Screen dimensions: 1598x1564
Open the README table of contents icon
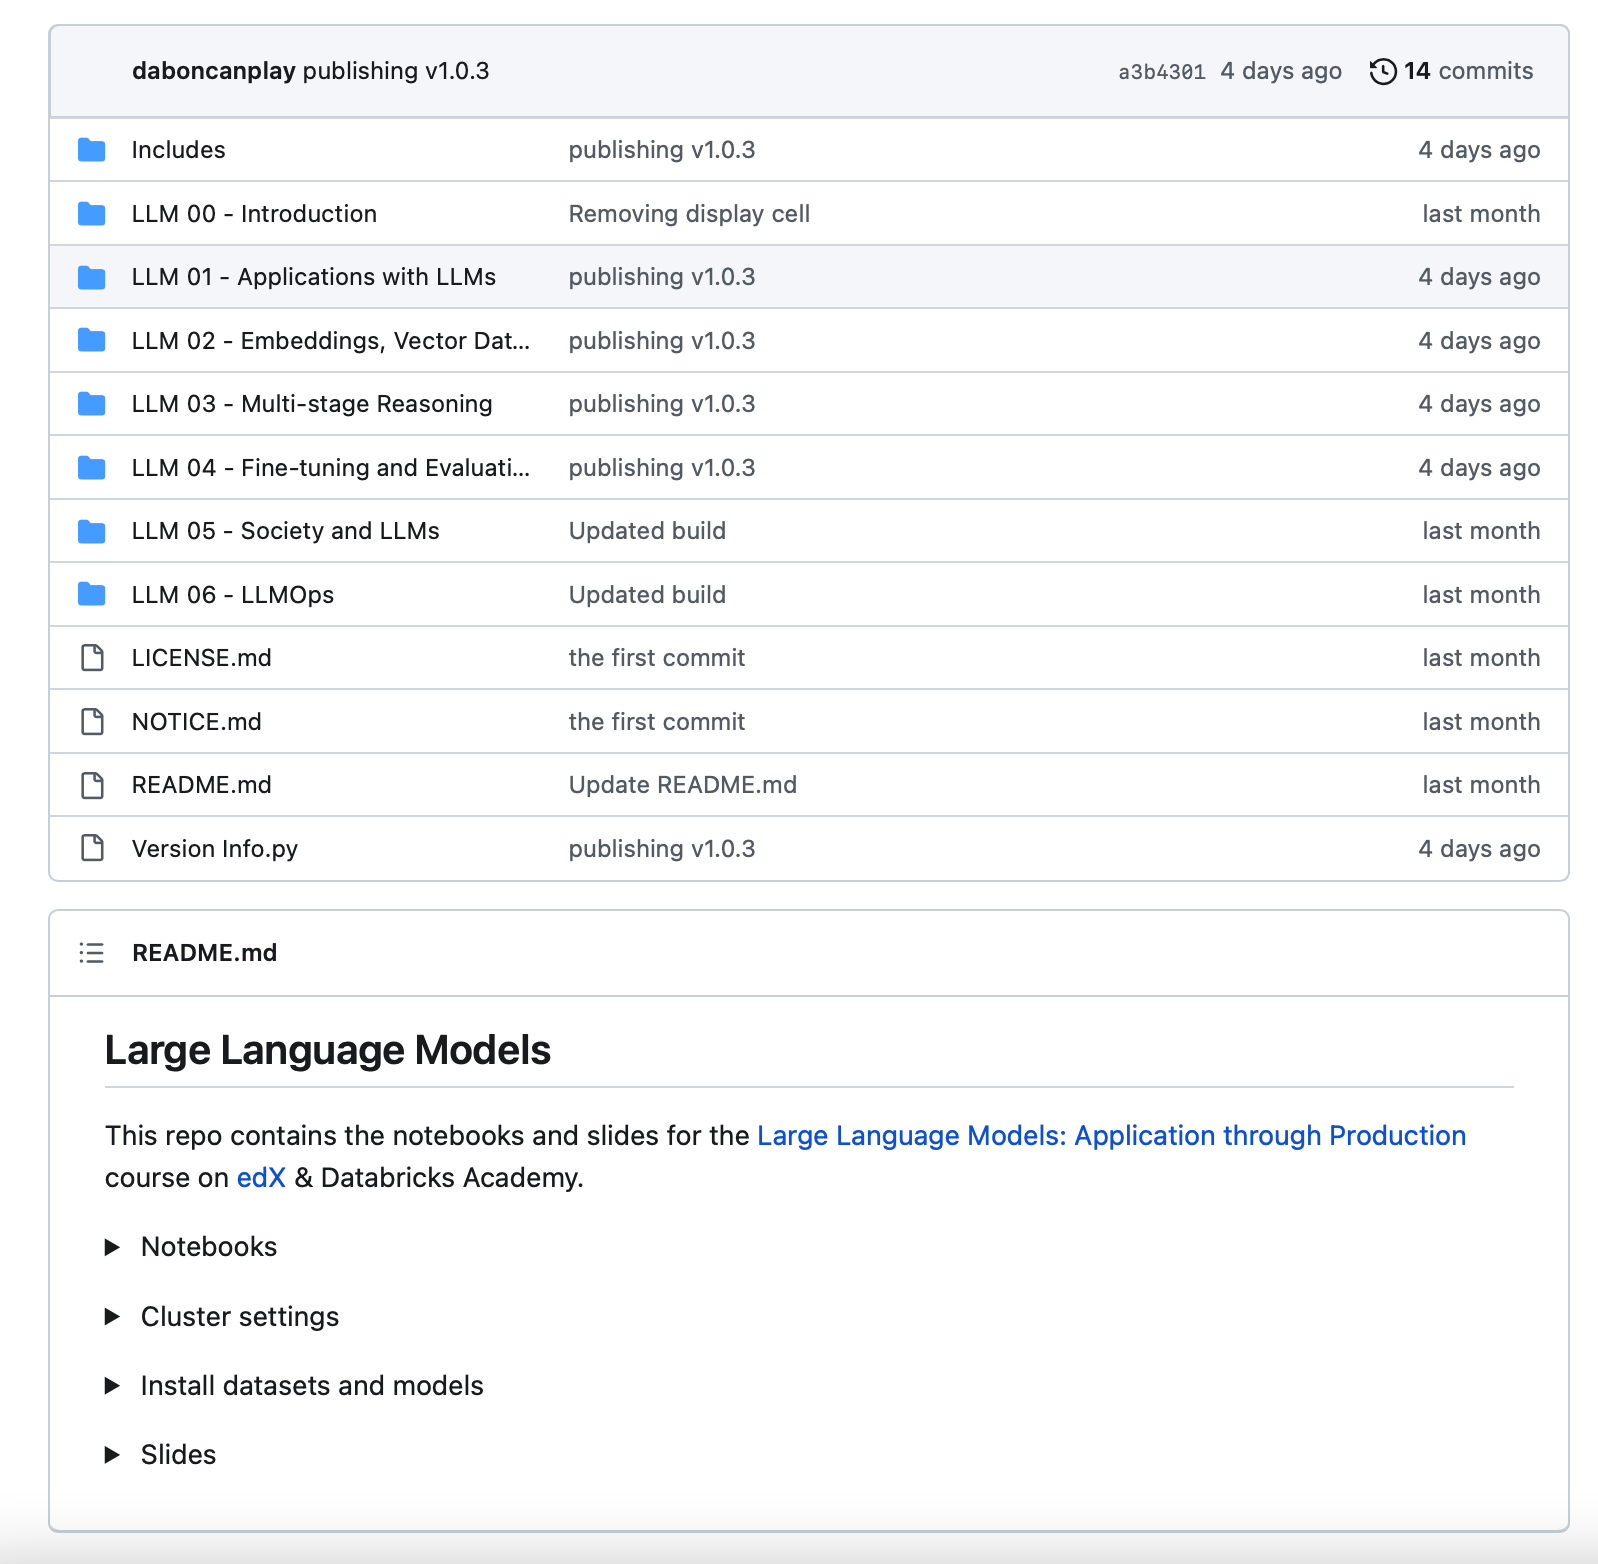pos(91,953)
